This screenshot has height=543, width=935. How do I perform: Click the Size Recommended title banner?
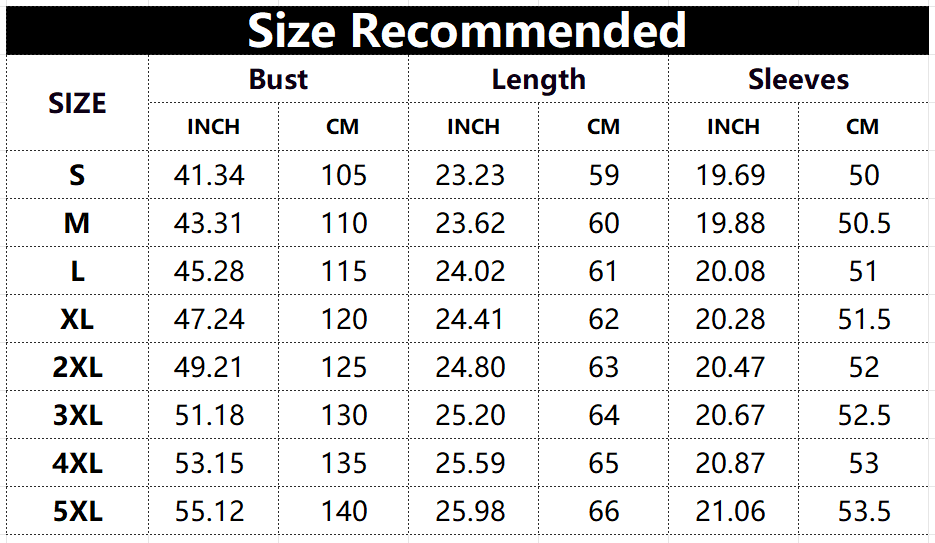coord(468,30)
